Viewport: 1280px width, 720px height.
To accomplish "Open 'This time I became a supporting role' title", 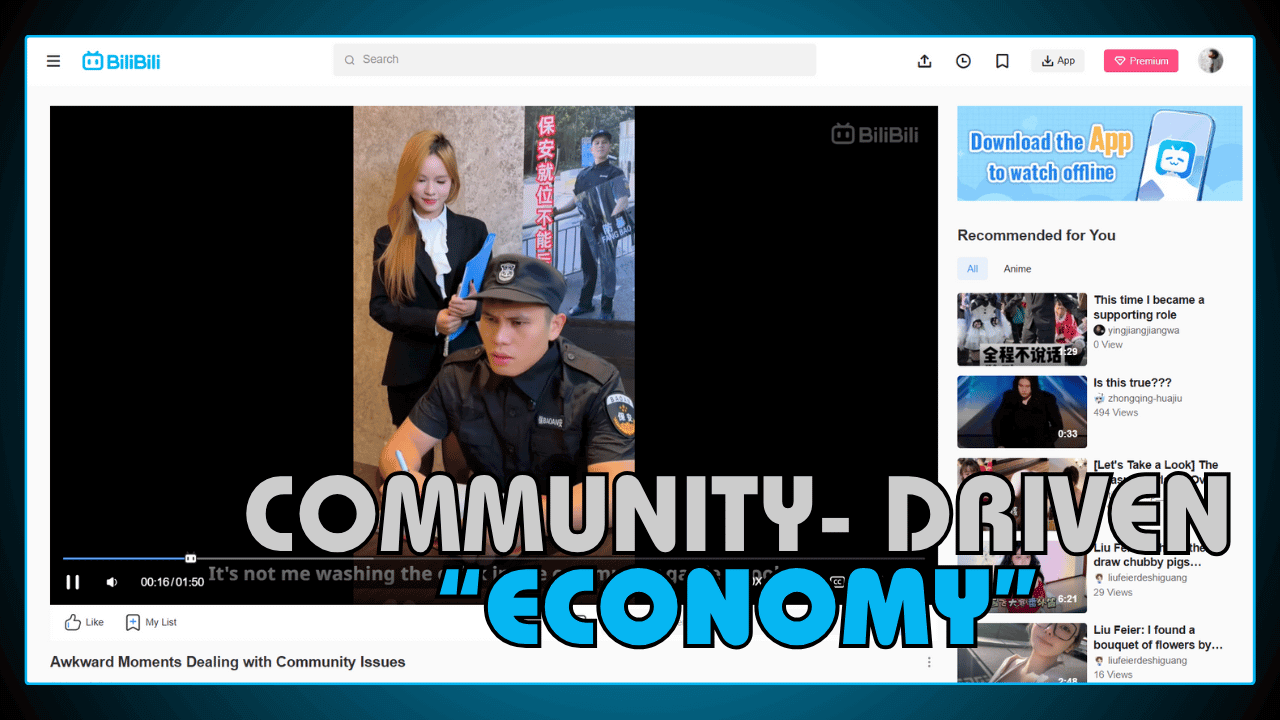I will pos(1149,307).
